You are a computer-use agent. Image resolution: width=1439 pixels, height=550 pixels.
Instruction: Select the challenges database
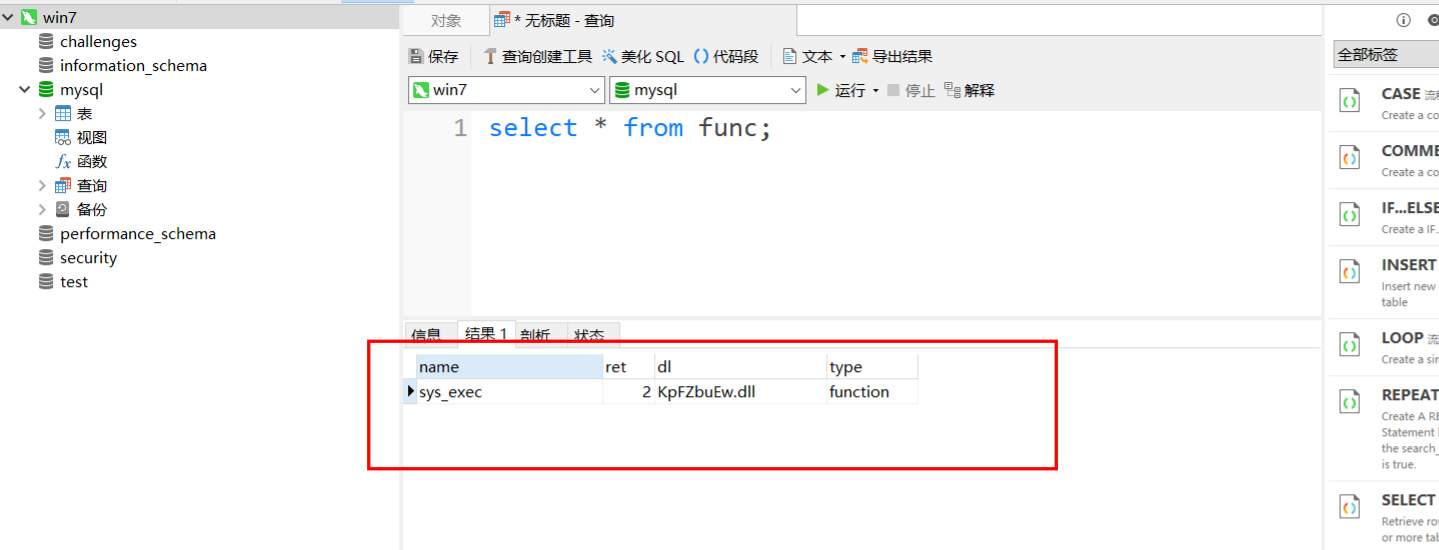[x=98, y=42]
